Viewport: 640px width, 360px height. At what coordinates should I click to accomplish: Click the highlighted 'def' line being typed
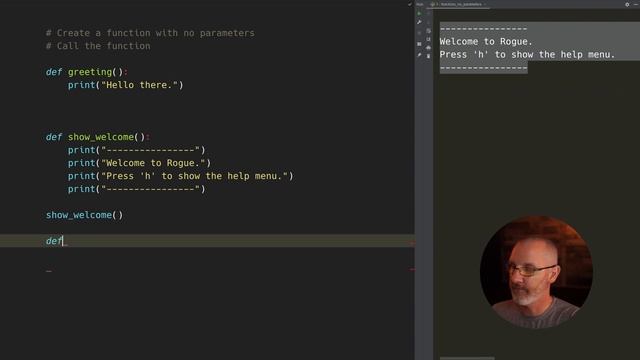[207, 241]
